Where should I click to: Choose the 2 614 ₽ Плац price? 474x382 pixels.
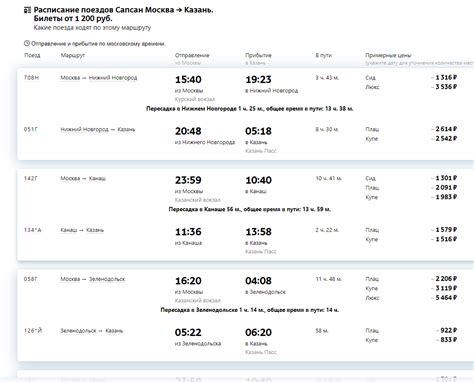tap(444, 129)
